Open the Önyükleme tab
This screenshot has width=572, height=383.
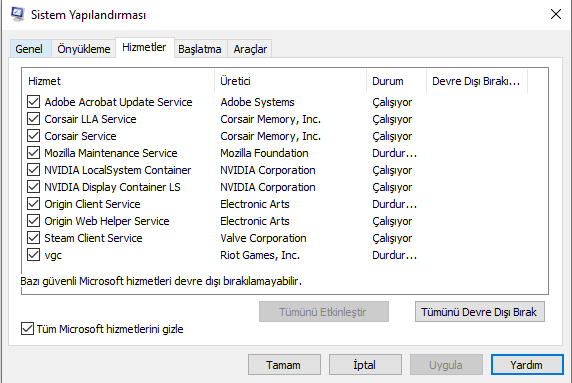(x=84, y=49)
